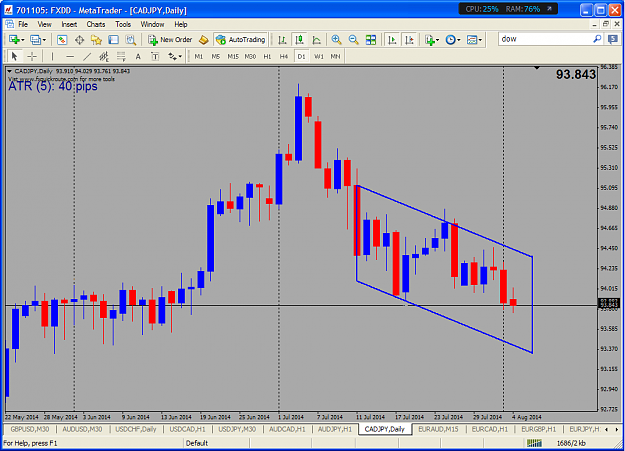Open the Tools menu

pos(123,24)
